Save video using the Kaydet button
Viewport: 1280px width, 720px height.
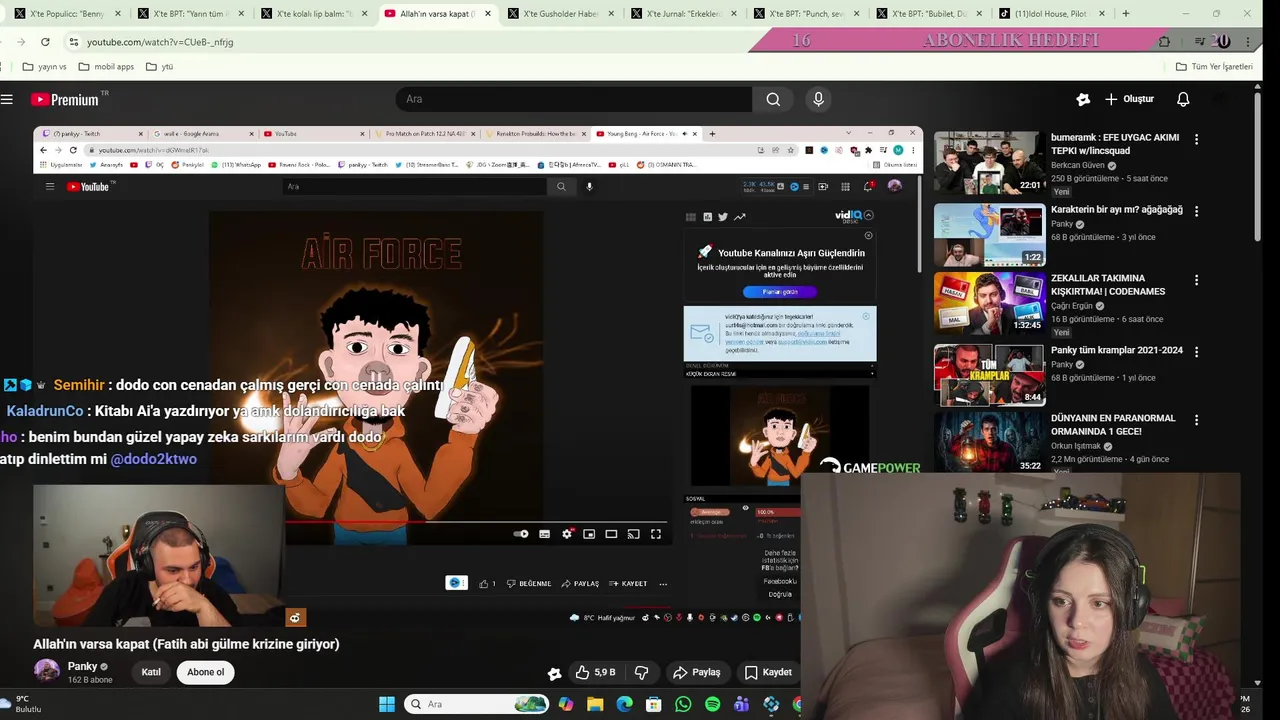pos(768,672)
